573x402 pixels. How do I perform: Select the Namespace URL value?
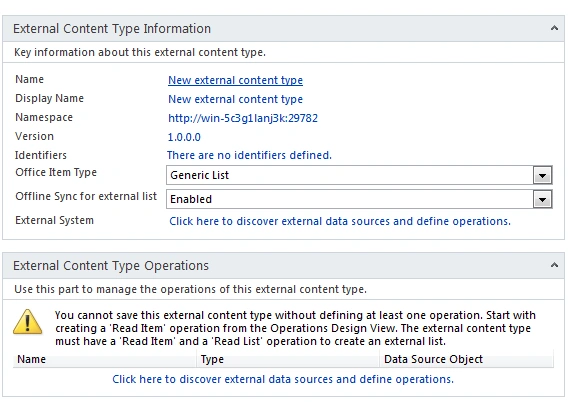(x=243, y=118)
